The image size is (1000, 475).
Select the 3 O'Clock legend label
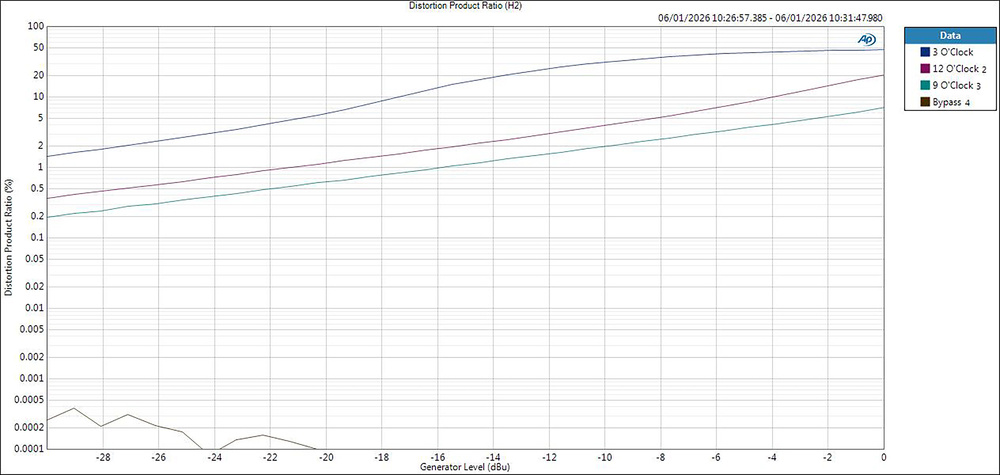pyautogui.click(x=951, y=52)
